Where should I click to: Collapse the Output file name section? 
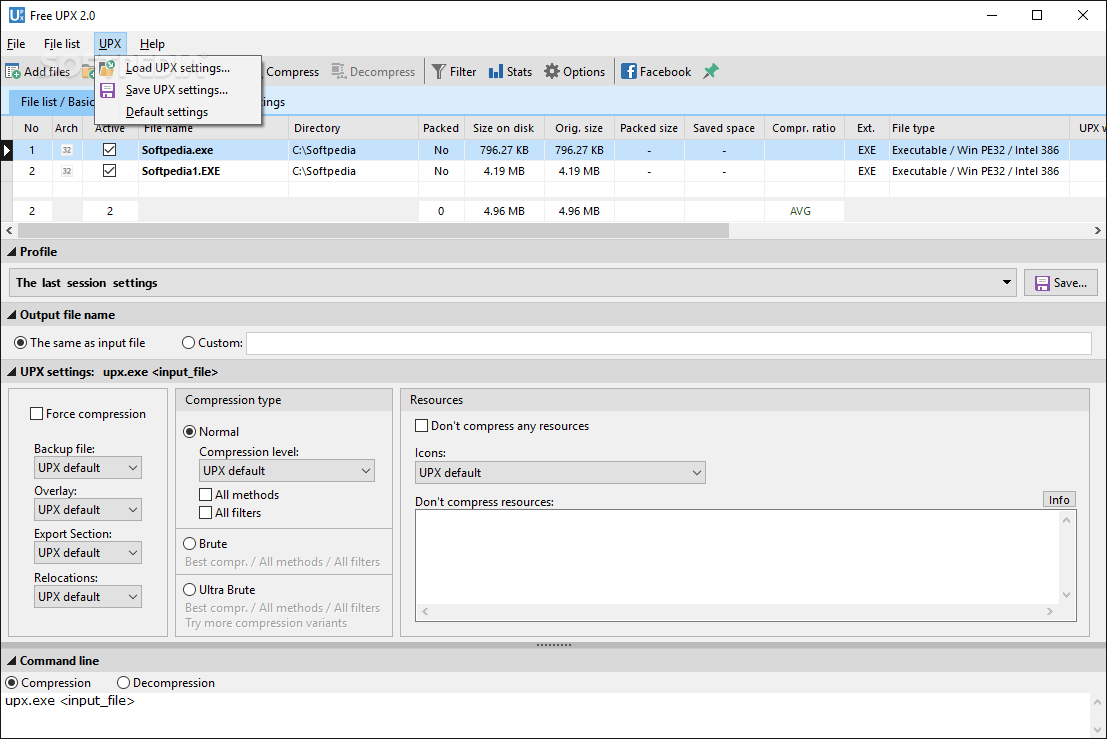(x=11, y=315)
